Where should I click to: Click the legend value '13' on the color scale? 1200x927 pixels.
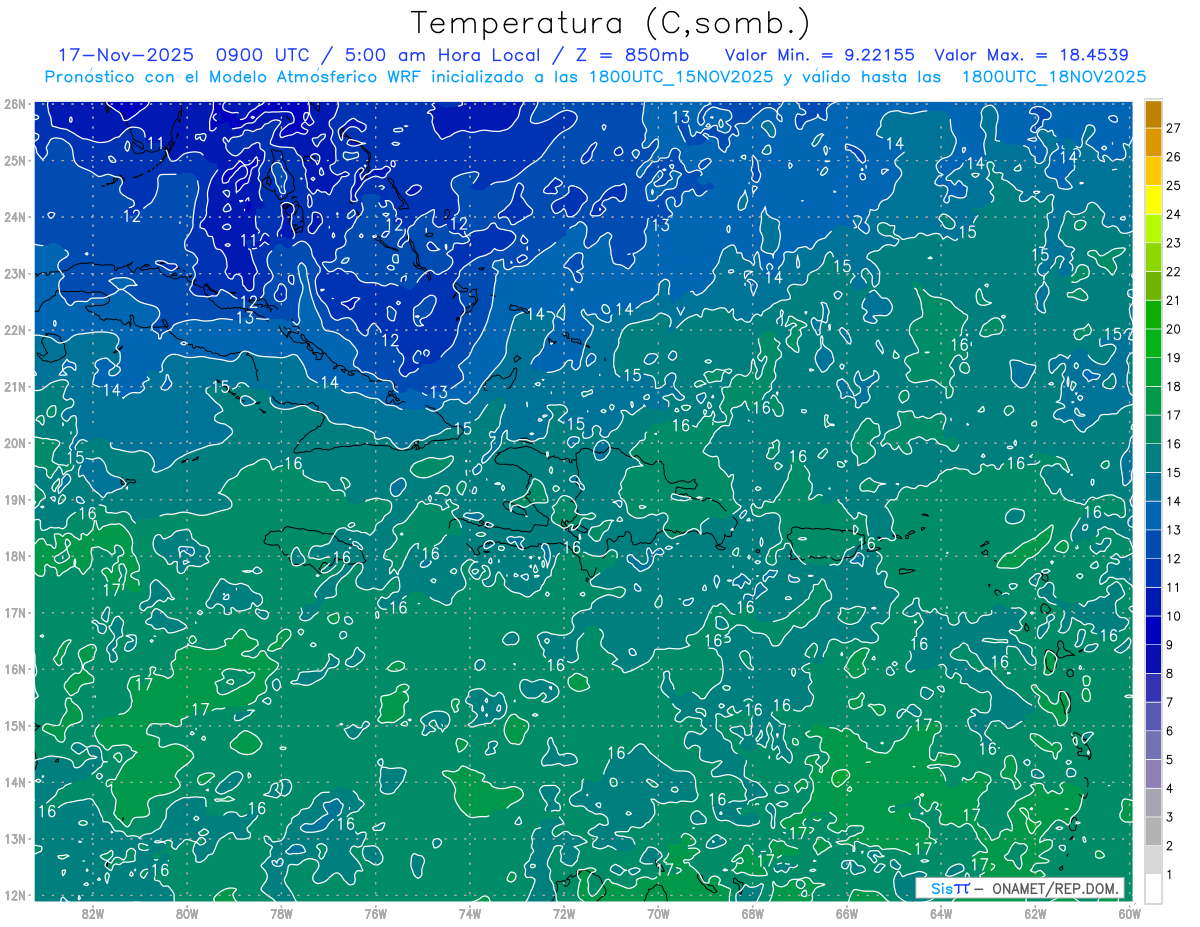pos(1173,530)
